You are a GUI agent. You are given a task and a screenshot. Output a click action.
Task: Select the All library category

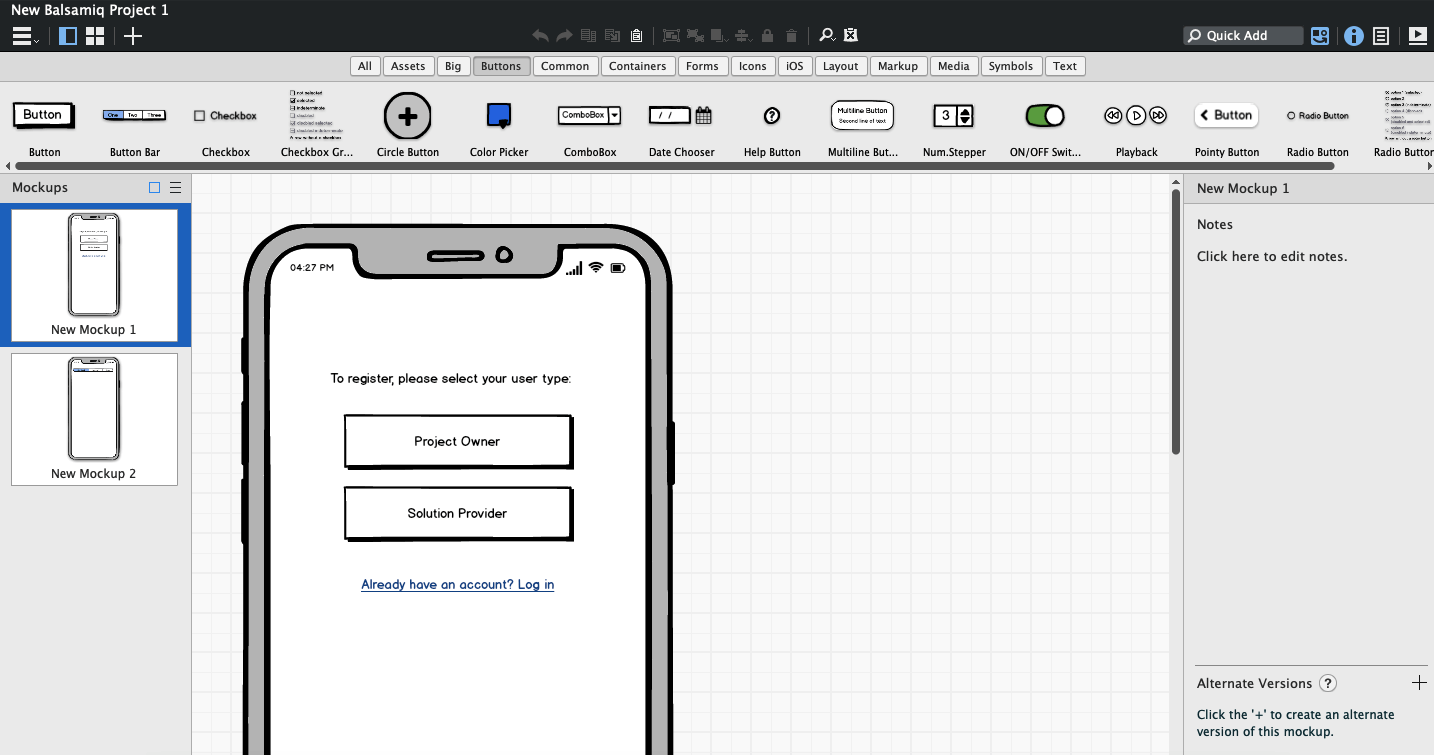(x=365, y=66)
